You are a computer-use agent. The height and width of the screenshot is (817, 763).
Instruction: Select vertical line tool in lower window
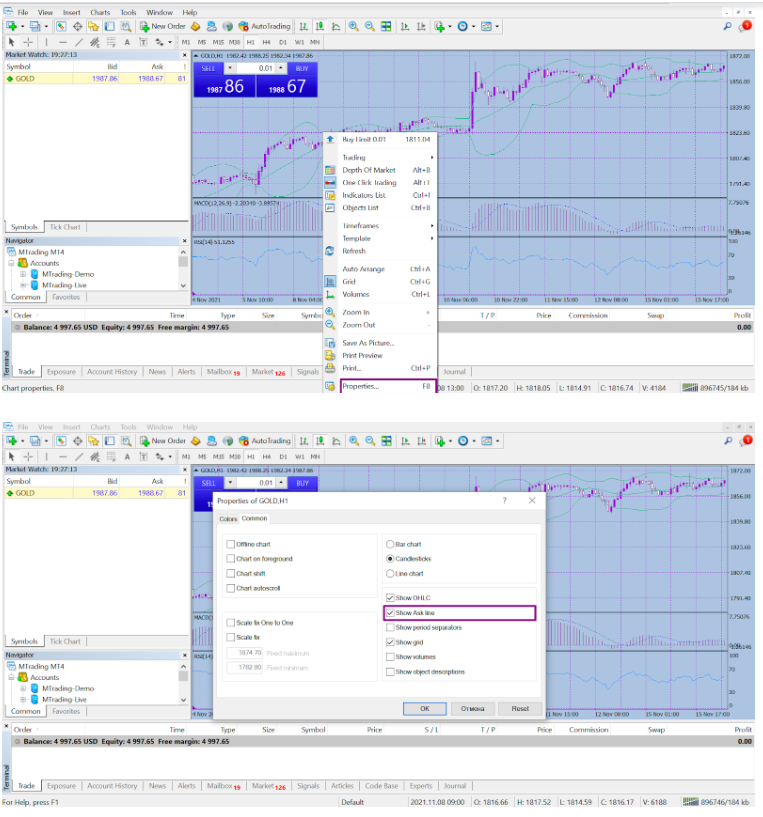(x=46, y=456)
